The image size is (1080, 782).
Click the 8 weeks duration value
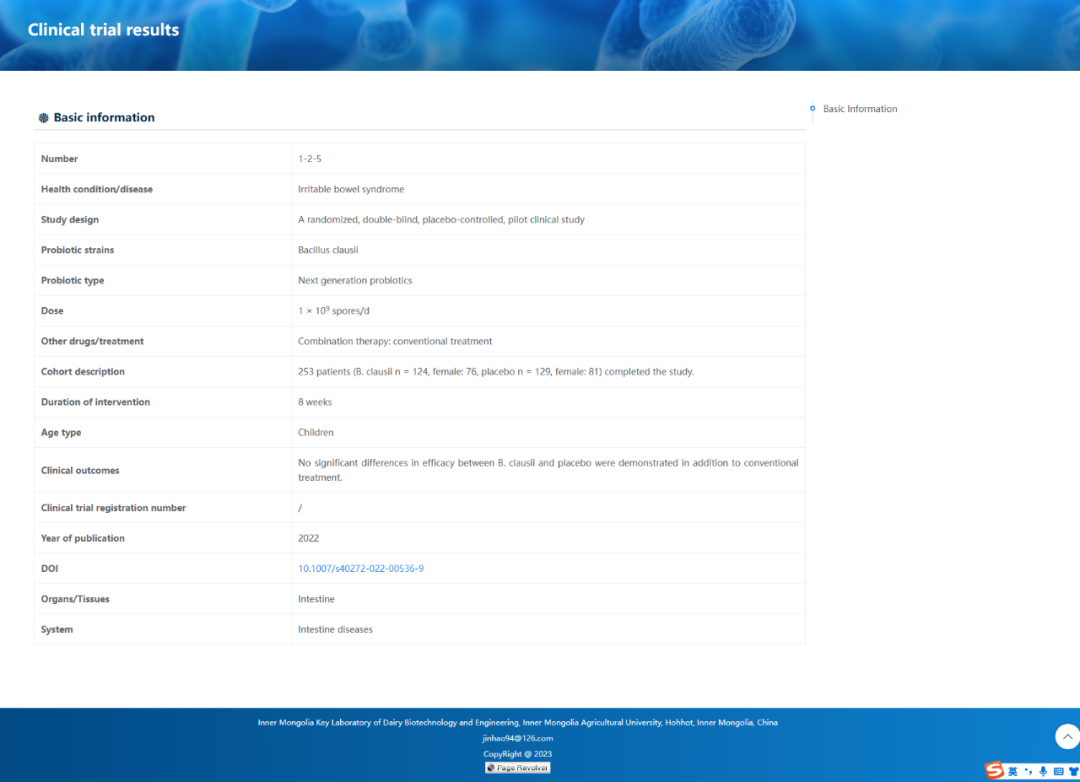(x=315, y=402)
